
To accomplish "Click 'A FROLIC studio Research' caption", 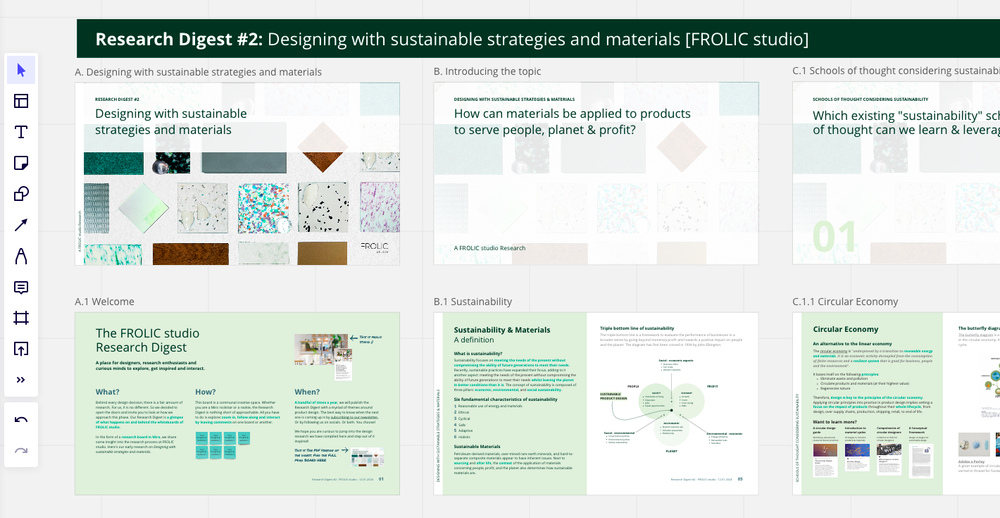I will 490,248.
